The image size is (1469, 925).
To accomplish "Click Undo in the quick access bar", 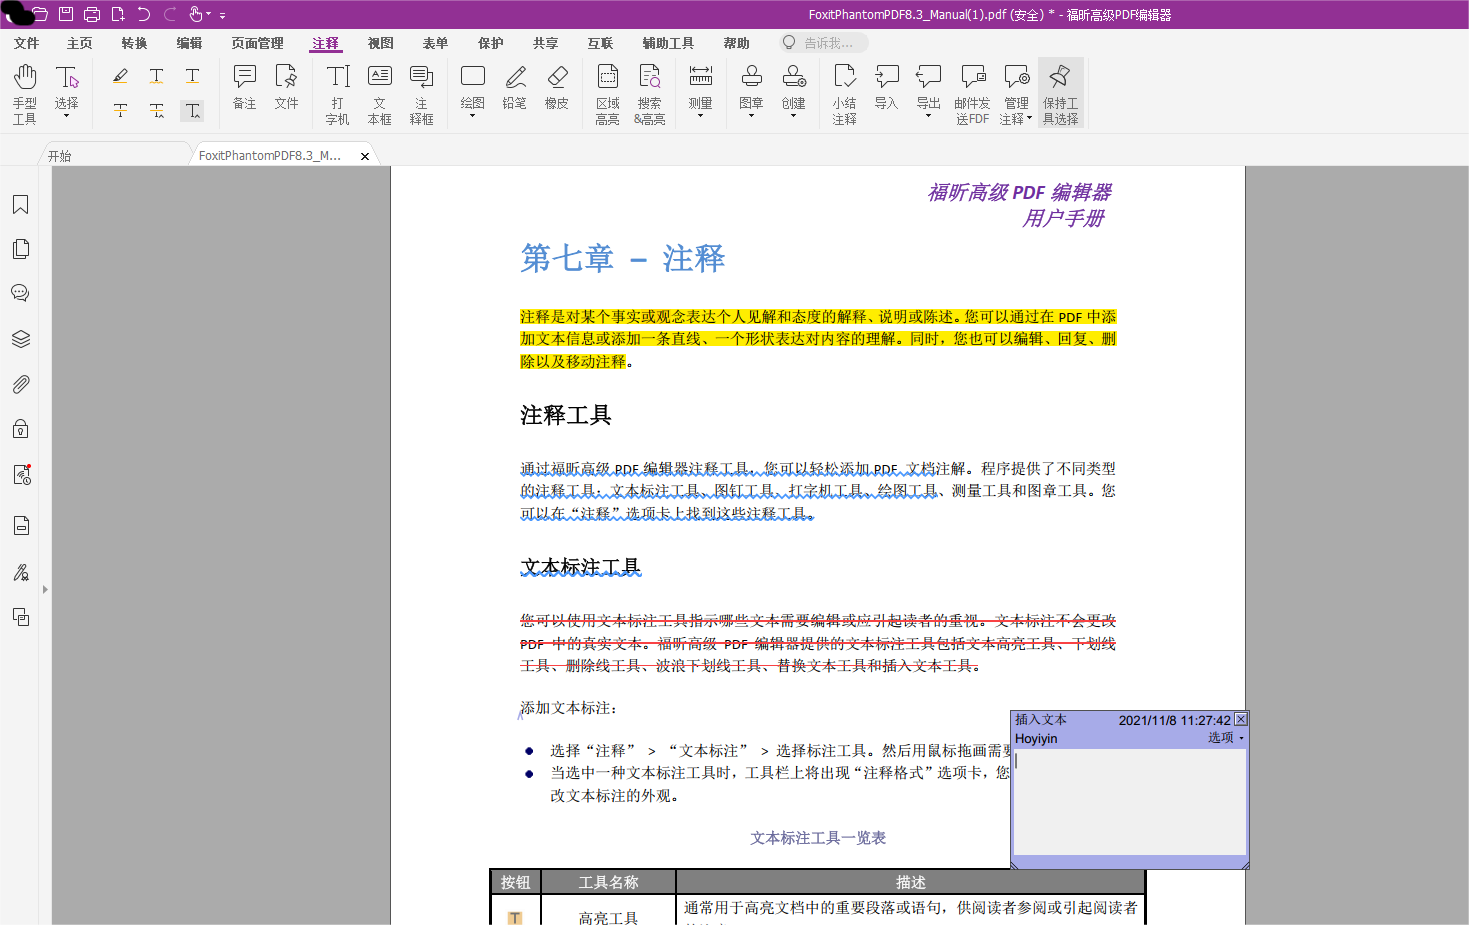I will 144,14.
